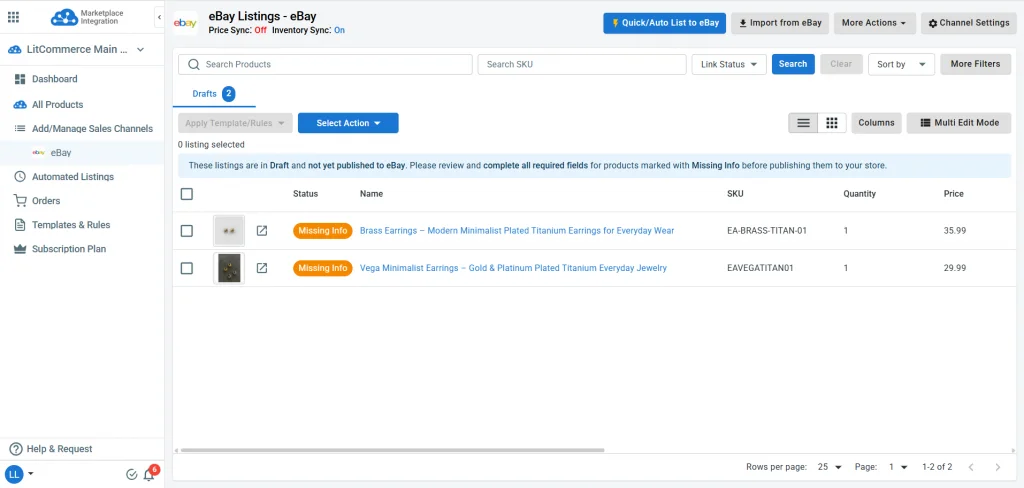Viewport: 1024px width, 488px height.
Task: Click the Marketplace Integration cloud logo
Action: coord(64,17)
